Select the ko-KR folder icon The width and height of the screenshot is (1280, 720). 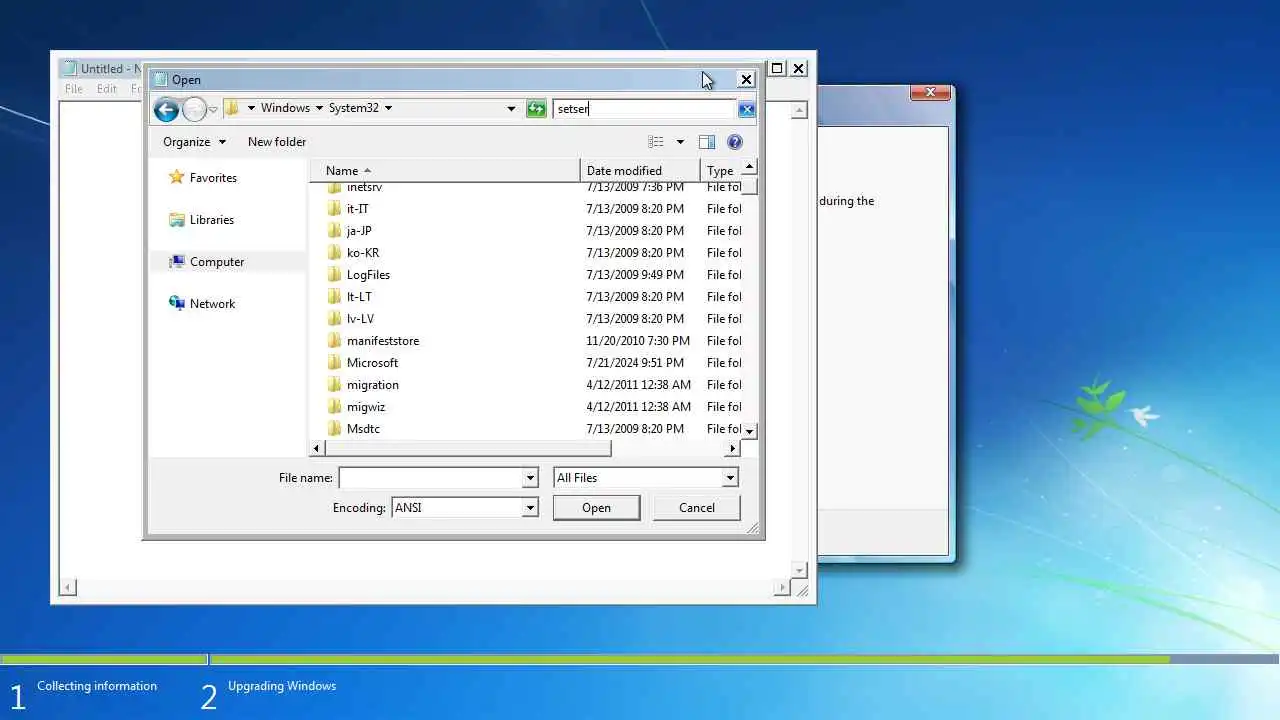pyautogui.click(x=334, y=253)
